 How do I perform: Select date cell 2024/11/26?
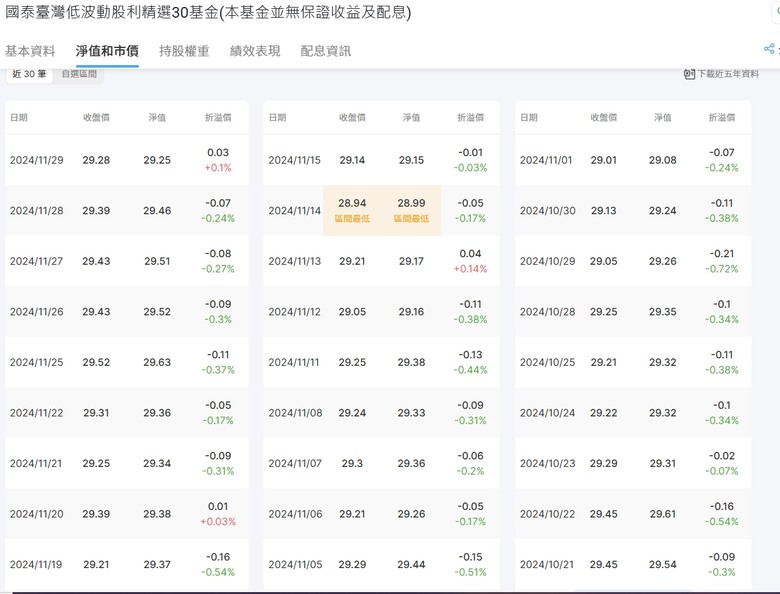point(37,312)
